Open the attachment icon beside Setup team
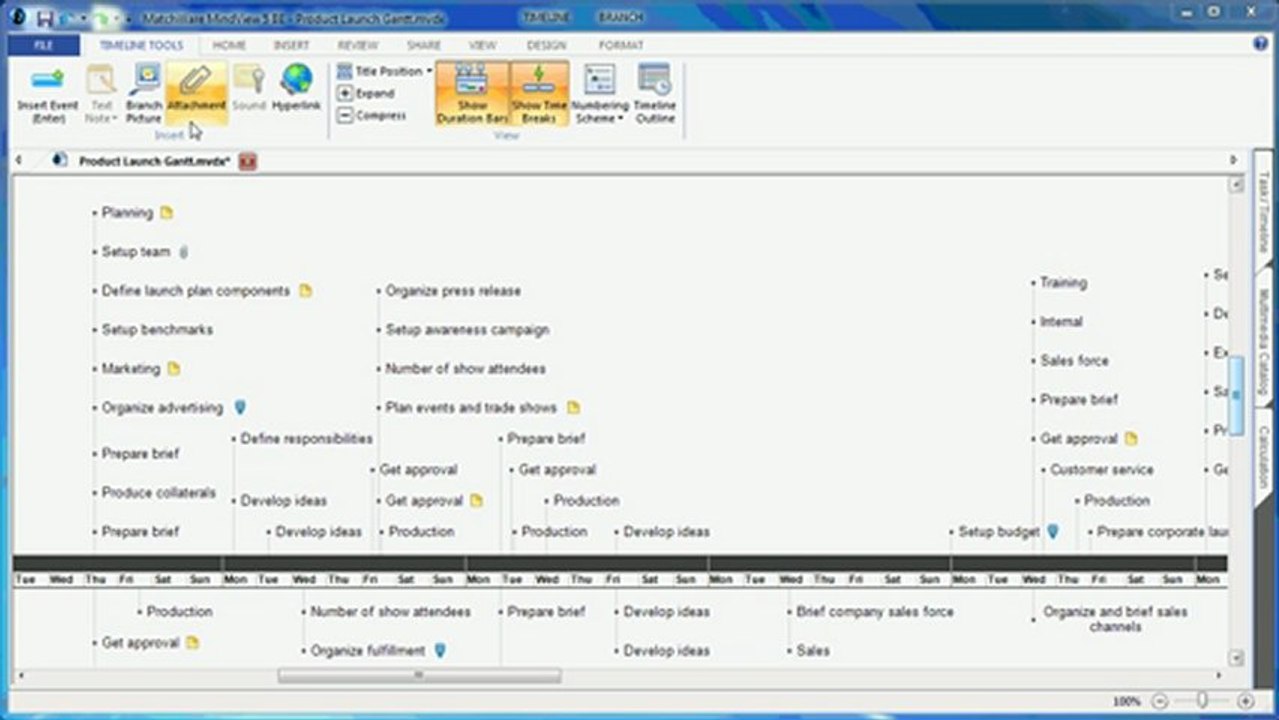This screenshot has width=1279, height=720. [183, 252]
